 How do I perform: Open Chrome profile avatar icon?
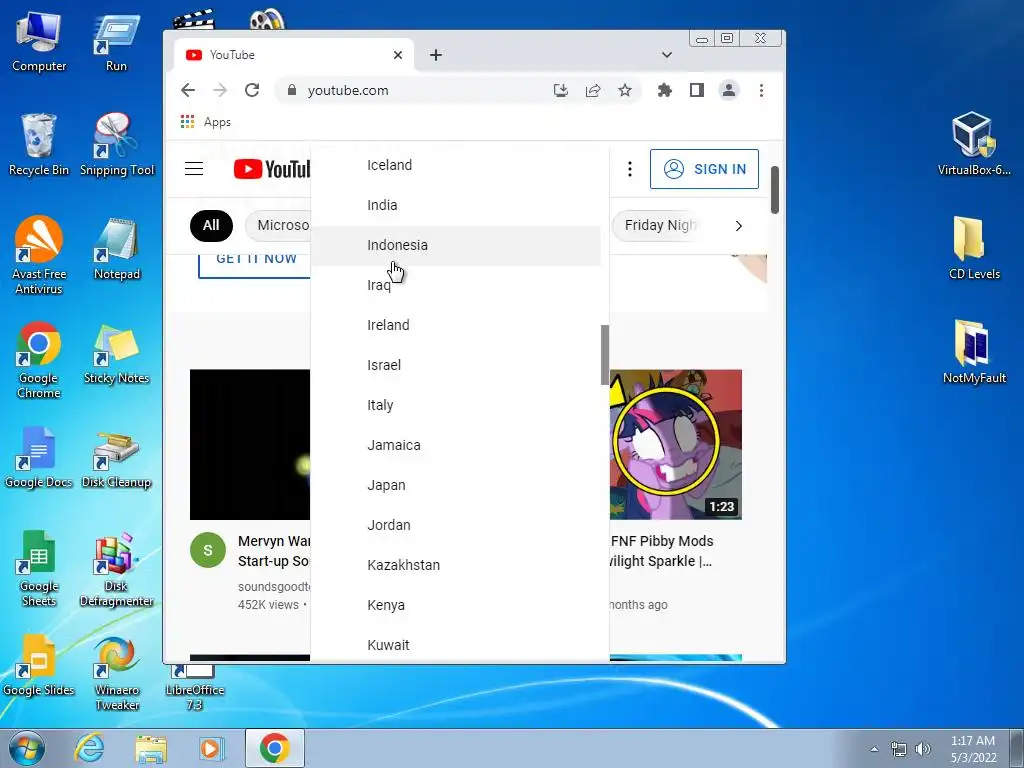pyautogui.click(x=729, y=90)
